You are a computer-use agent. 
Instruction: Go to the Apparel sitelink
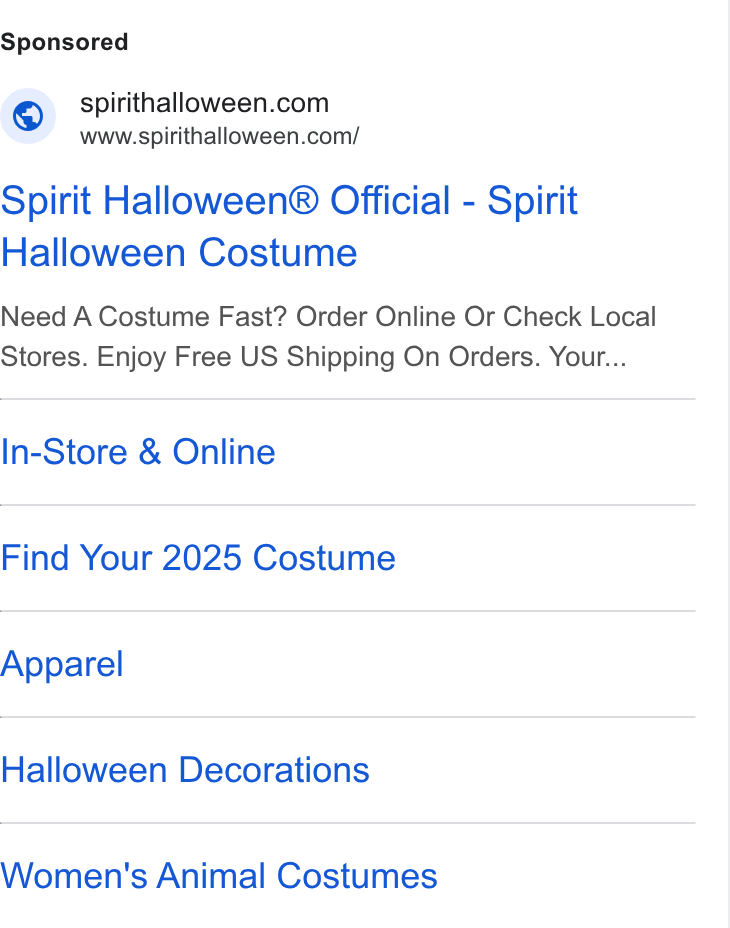(62, 664)
